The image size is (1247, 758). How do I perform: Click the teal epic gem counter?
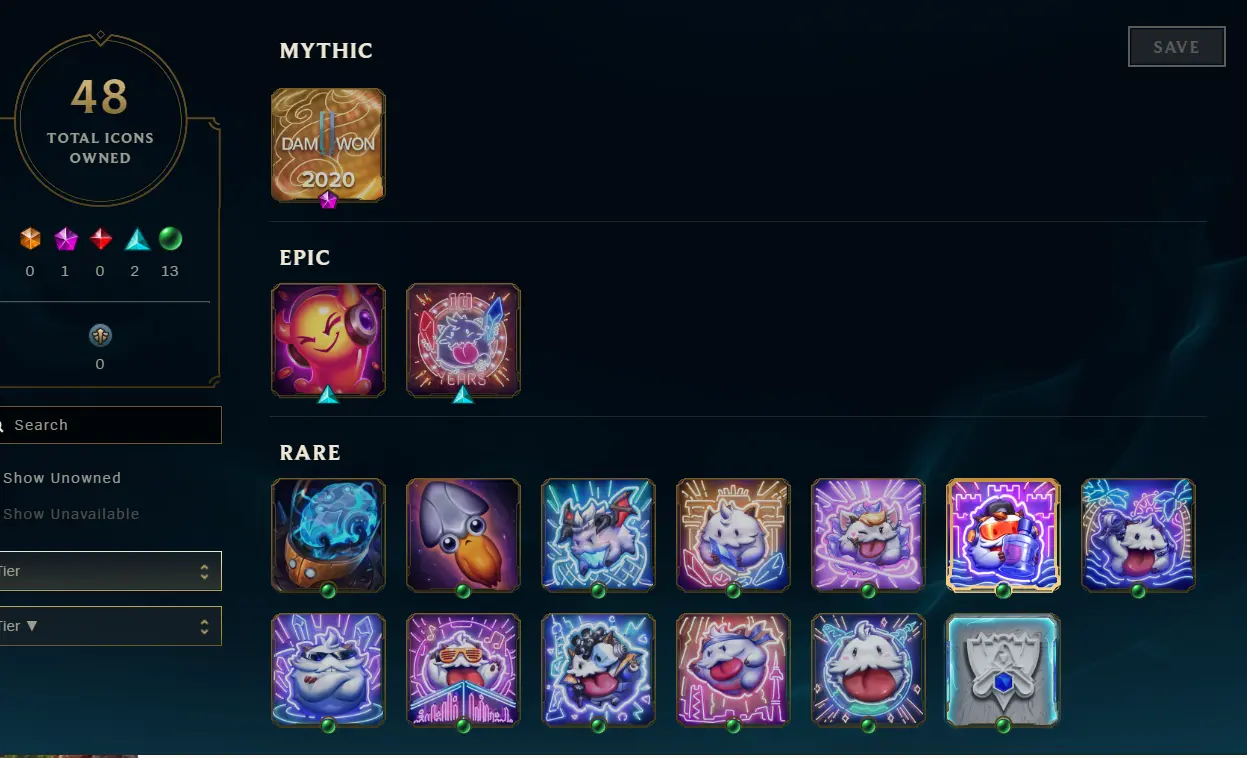tap(136, 240)
